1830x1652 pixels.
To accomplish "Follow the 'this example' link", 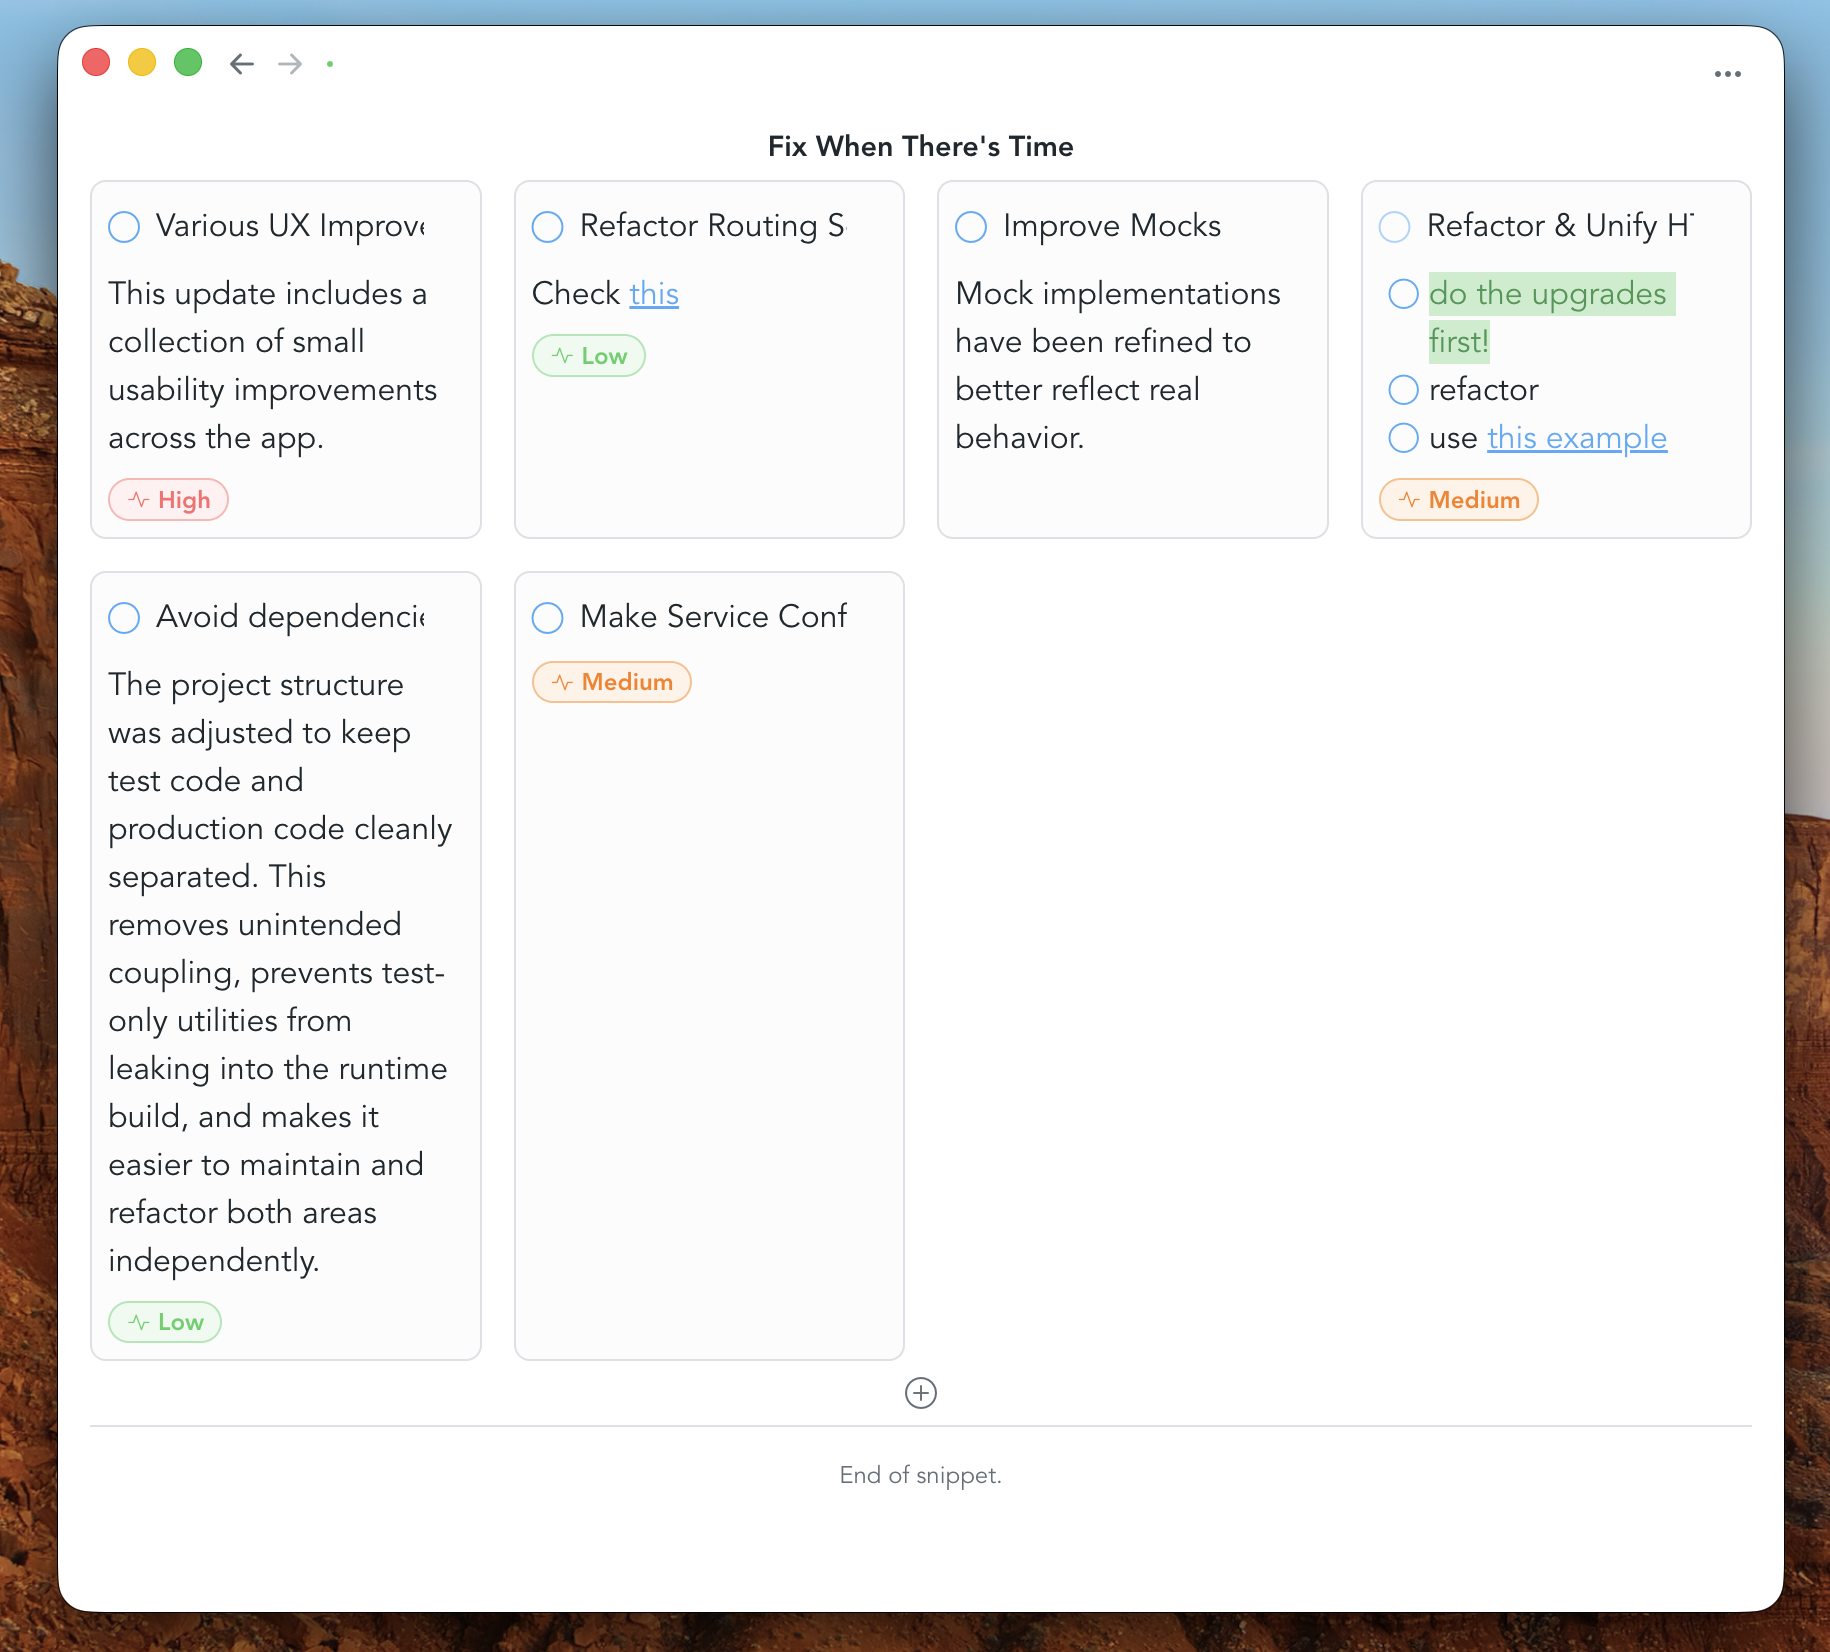I will (1576, 438).
